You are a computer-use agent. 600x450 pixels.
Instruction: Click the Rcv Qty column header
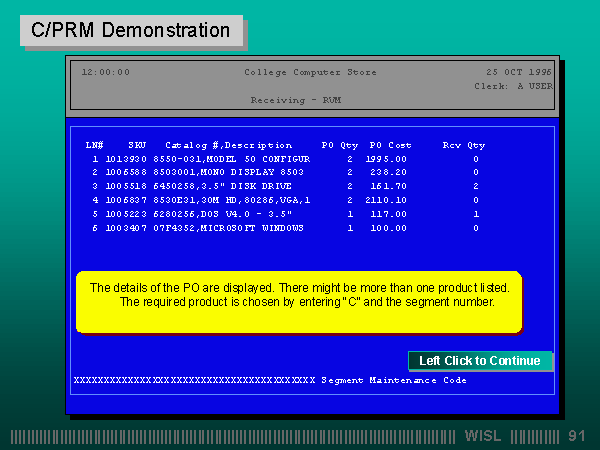(463, 145)
